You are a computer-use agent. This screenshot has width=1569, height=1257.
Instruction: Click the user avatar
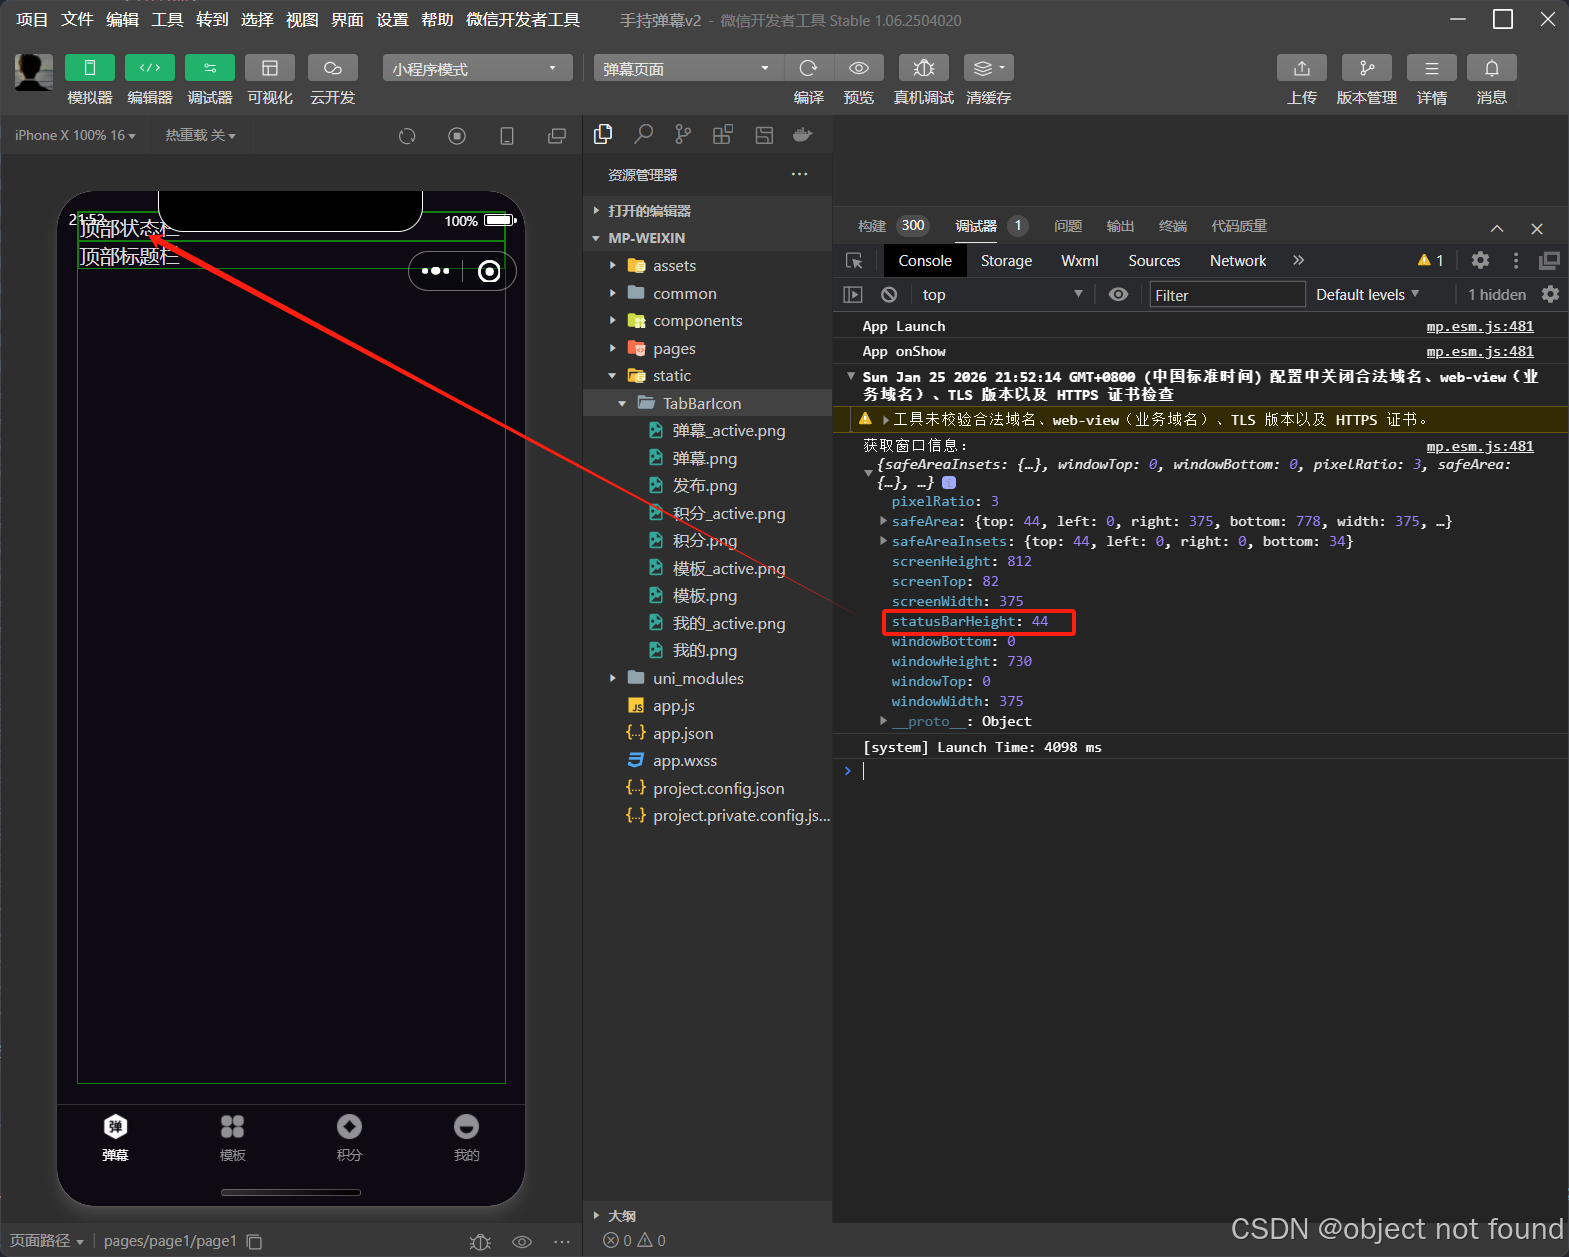coord(34,72)
